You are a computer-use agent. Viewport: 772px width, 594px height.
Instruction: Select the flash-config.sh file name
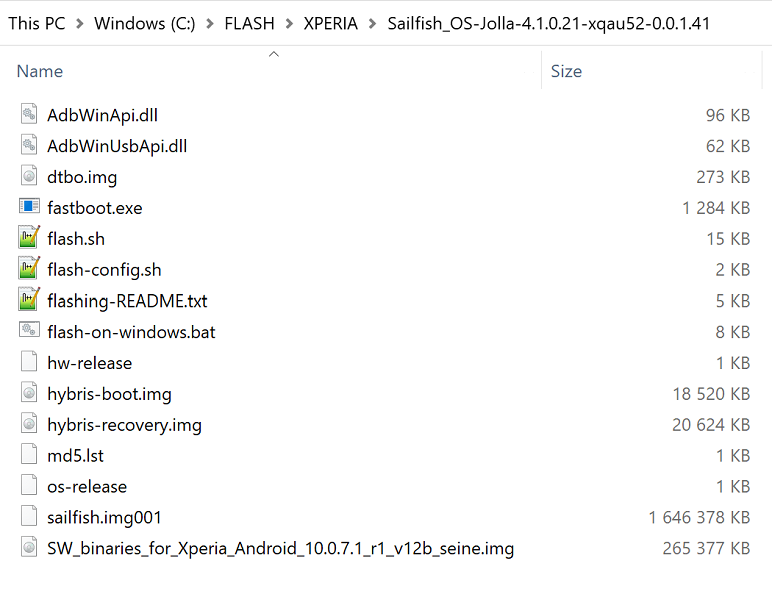[x=104, y=270]
